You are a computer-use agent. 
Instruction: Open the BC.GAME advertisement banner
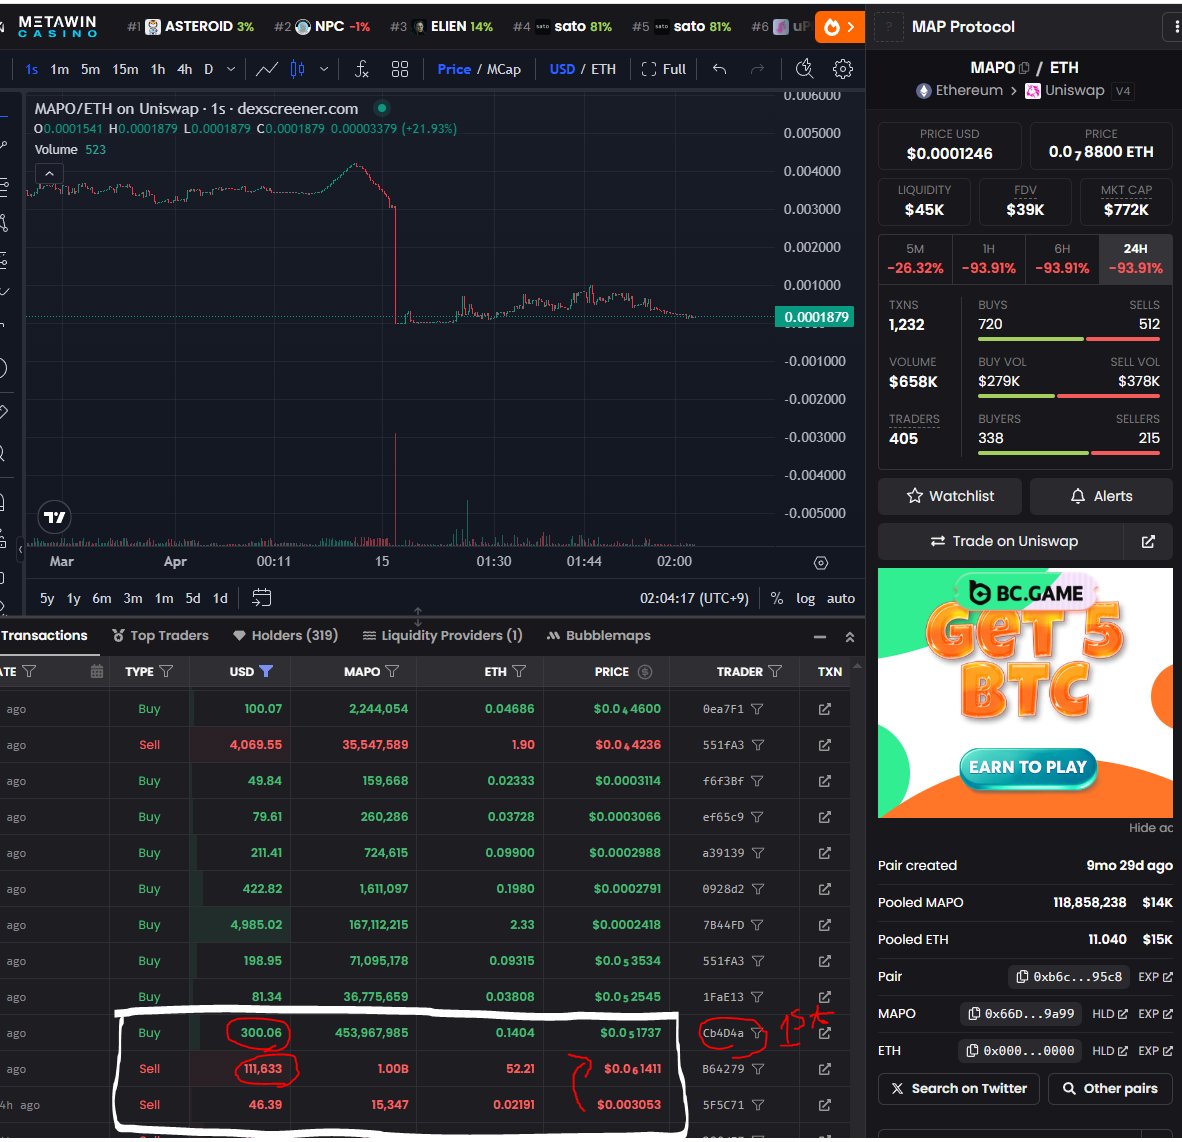click(x=1025, y=693)
